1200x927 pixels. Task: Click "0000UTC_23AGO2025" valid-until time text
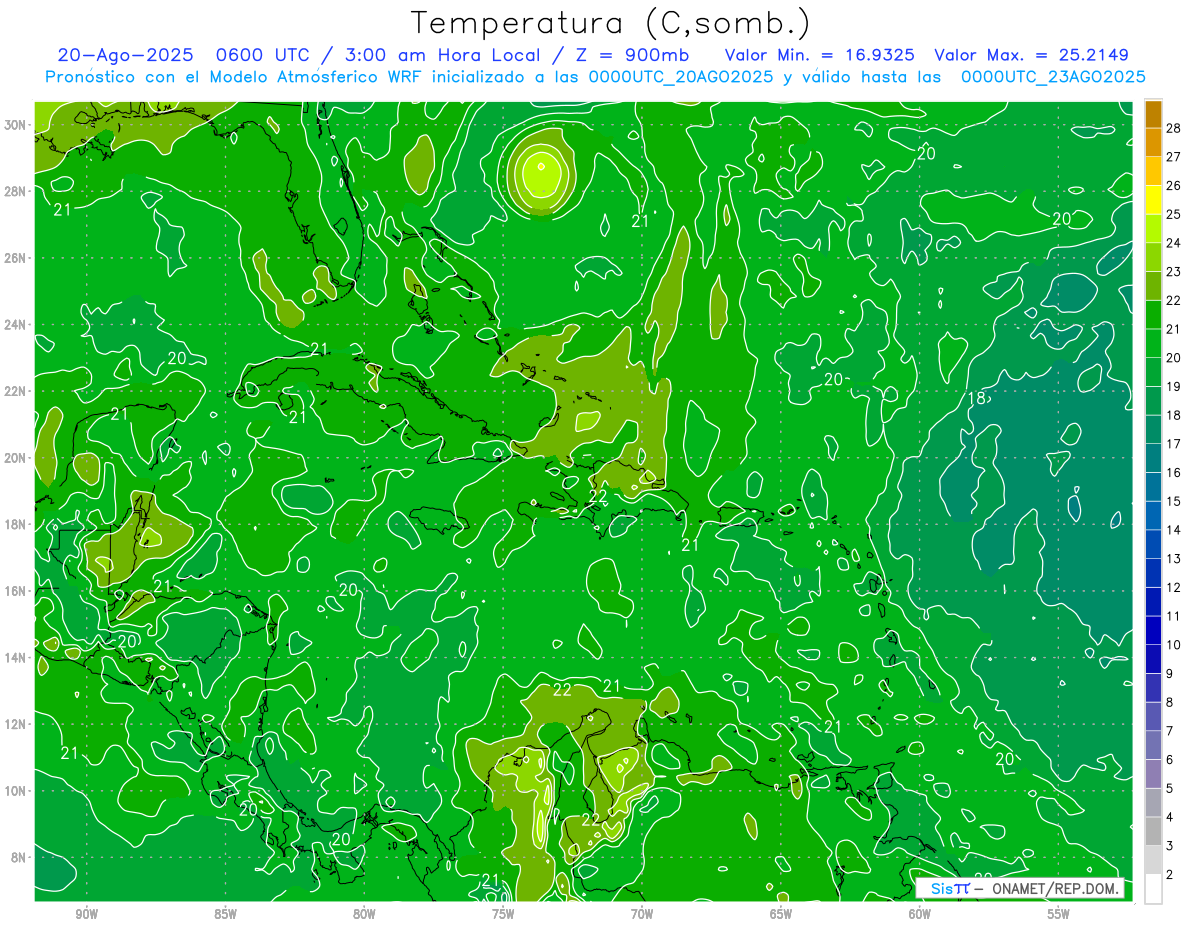(1053, 77)
